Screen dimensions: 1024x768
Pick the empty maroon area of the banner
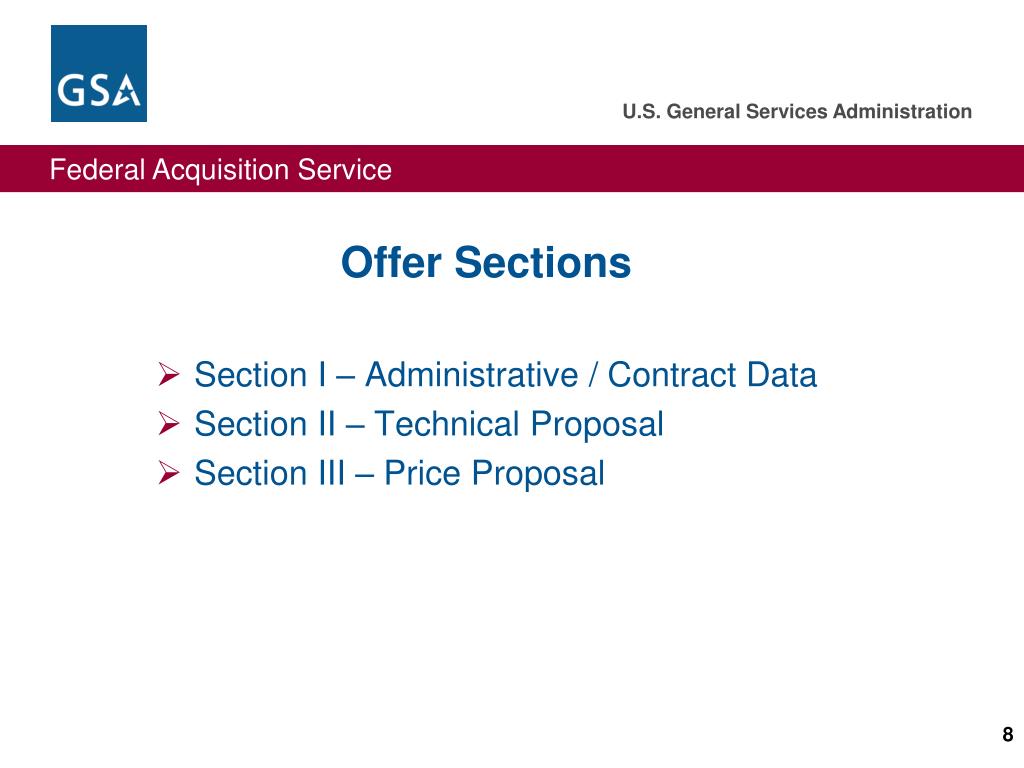[x=705, y=168]
